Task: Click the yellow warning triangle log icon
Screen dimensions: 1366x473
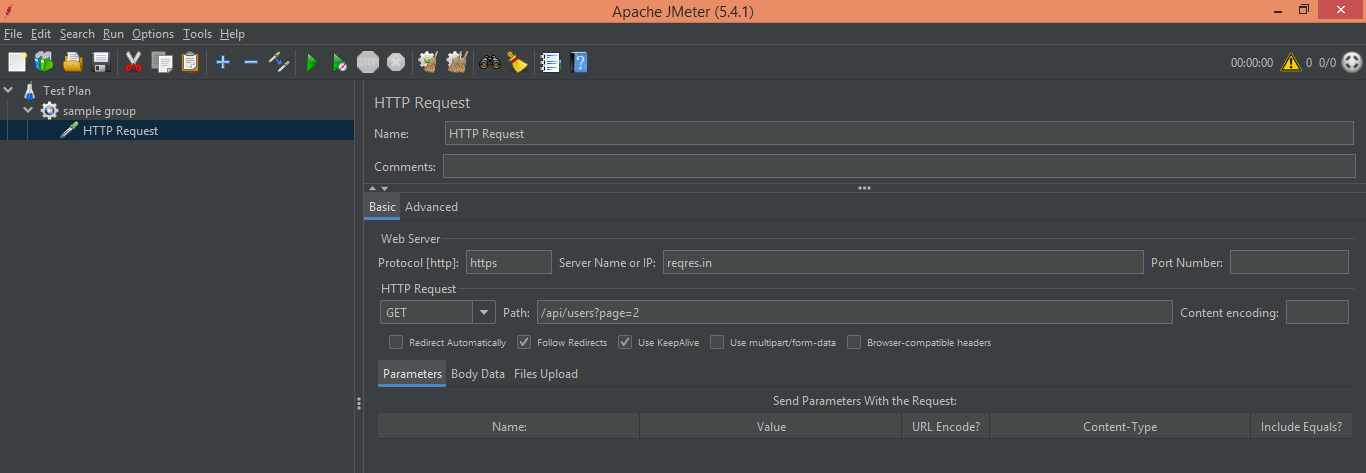Action: [1291, 62]
